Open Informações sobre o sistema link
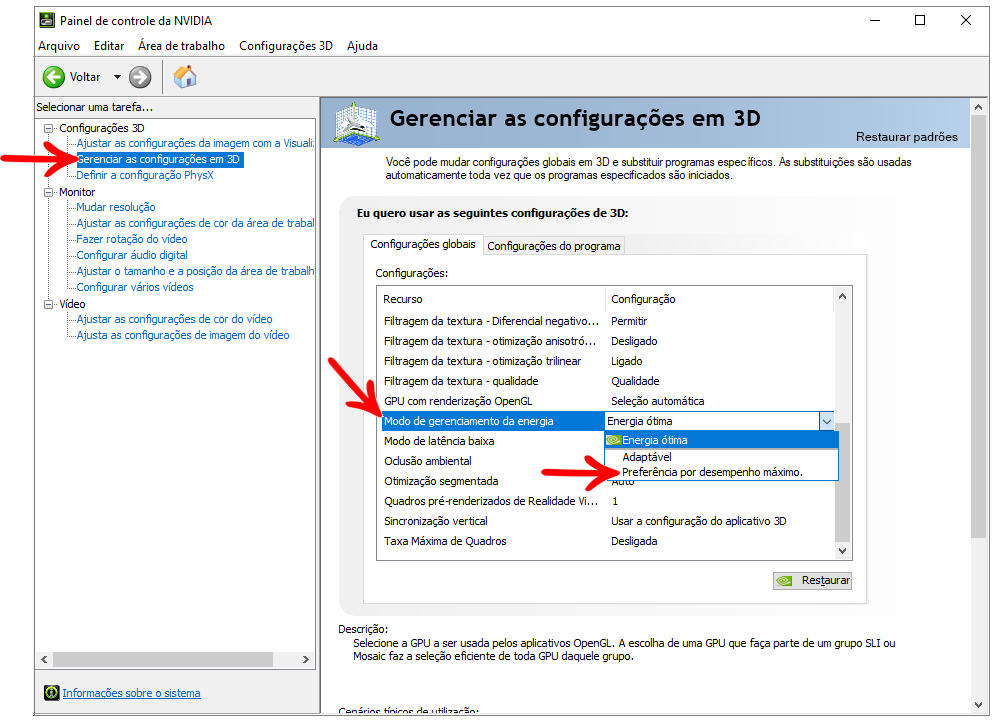Screen dimensions: 993x726 (x=131, y=693)
